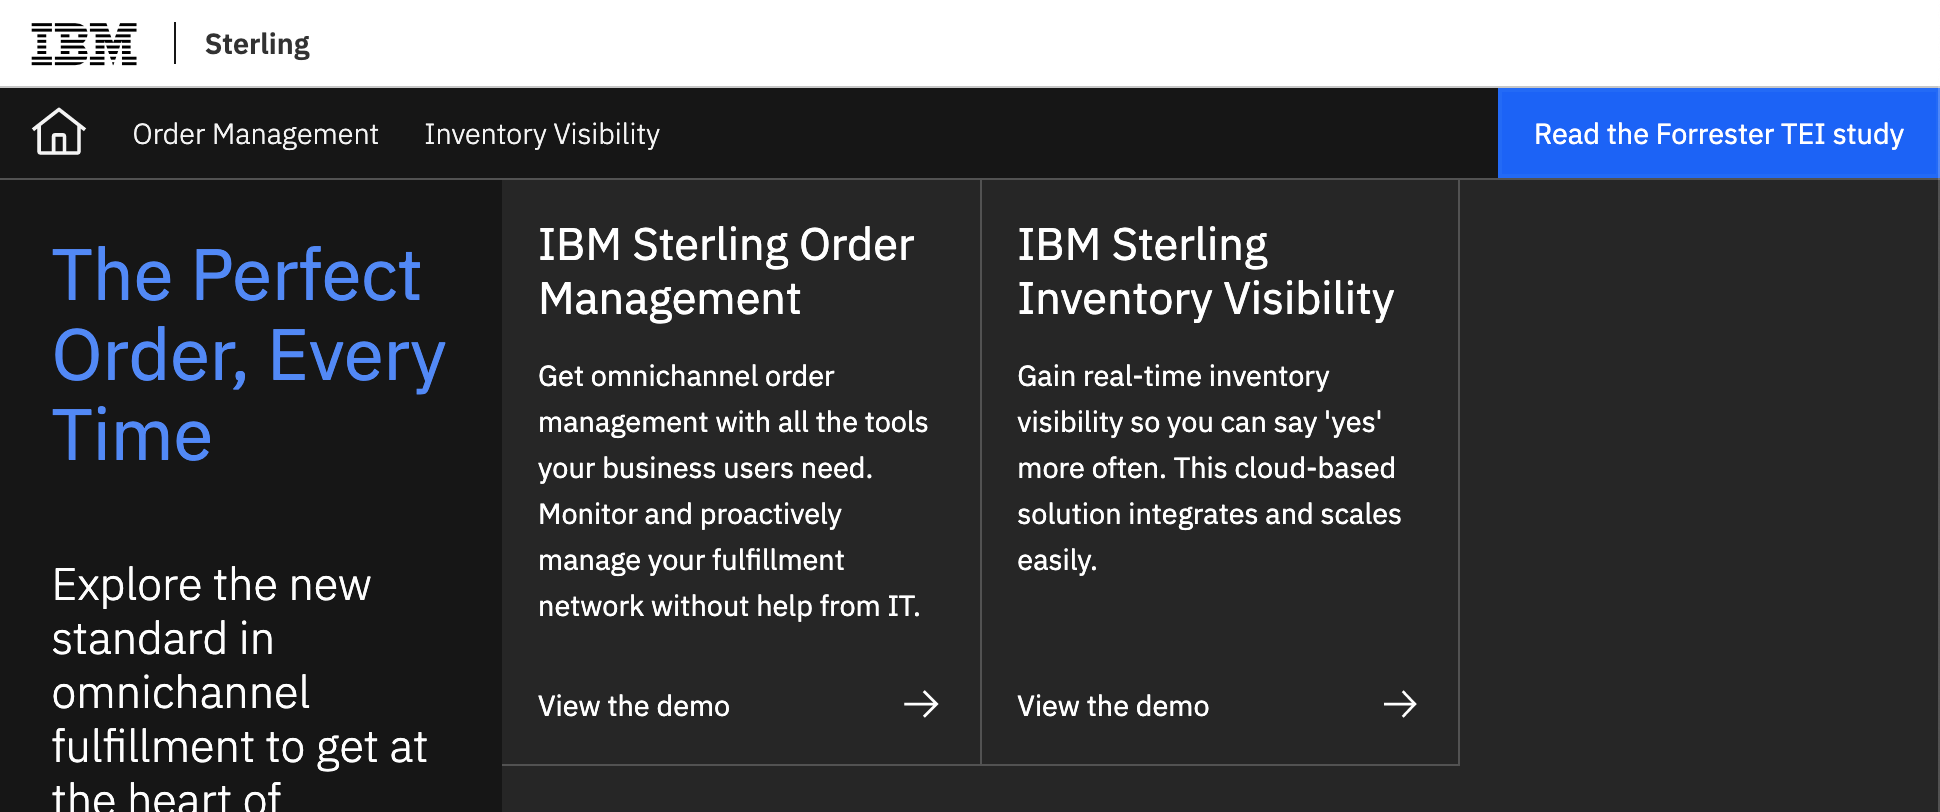Select the Sterling brand name in header
This screenshot has width=1940, height=812.
click(257, 44)
